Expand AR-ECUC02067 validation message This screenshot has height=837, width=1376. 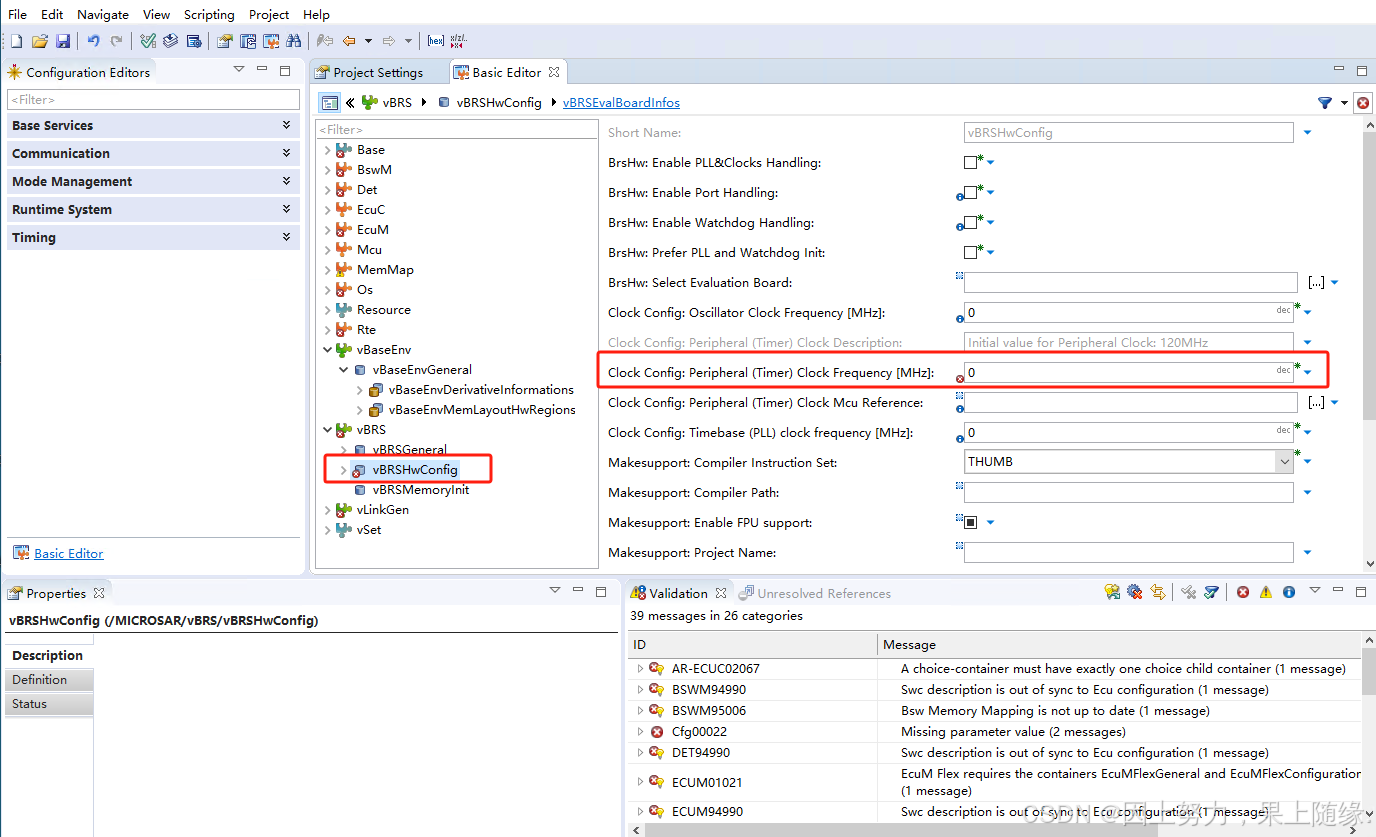[x=640, y=668]
